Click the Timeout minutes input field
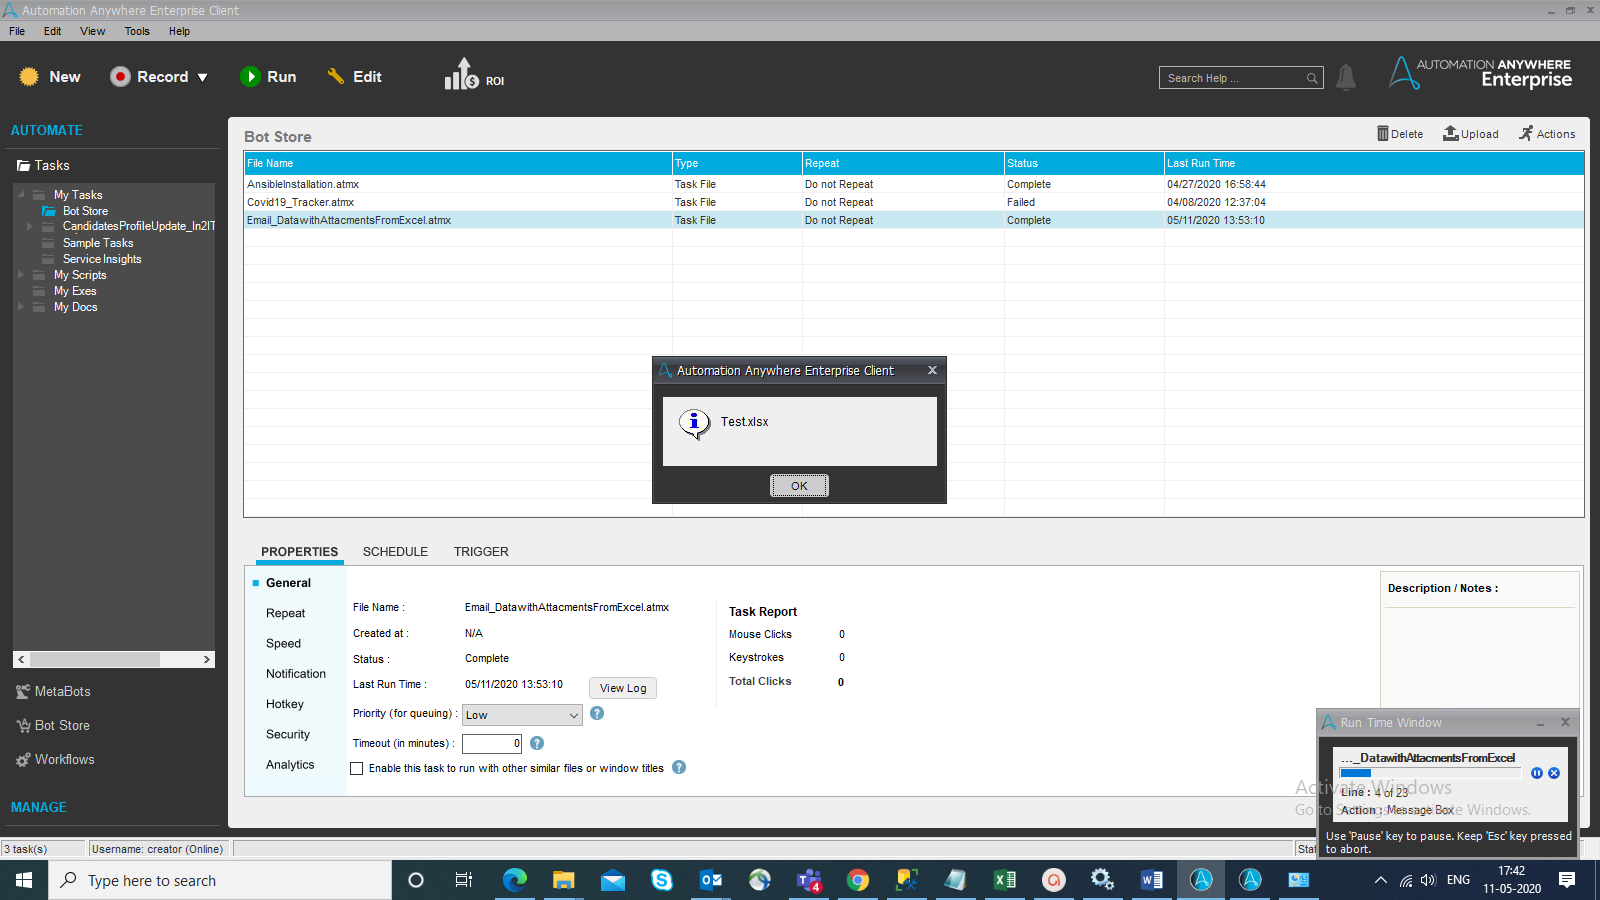 491,744
